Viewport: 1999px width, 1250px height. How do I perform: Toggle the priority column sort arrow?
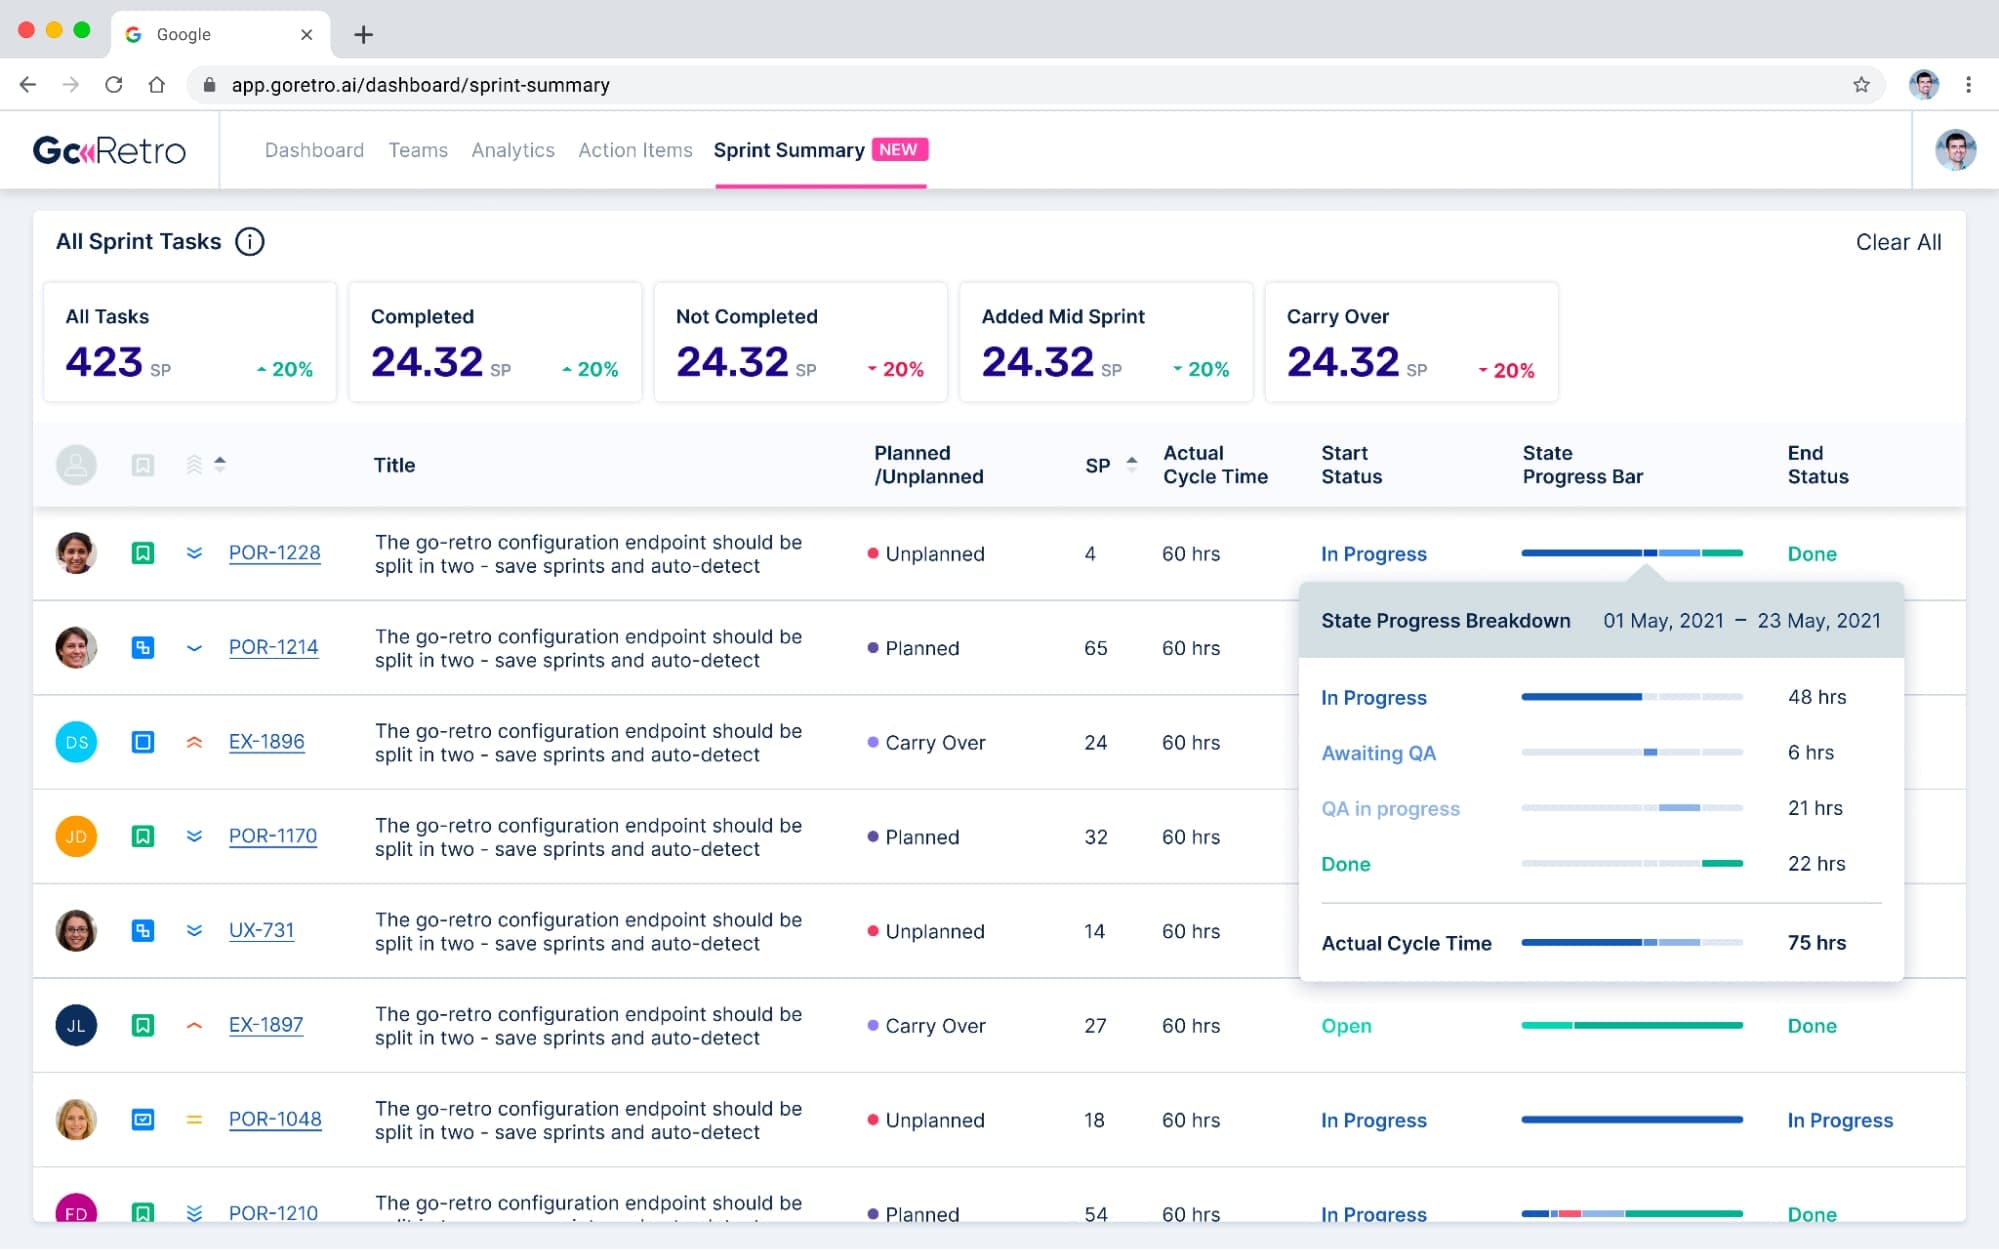pyautogui.click(x=220, y=464)
